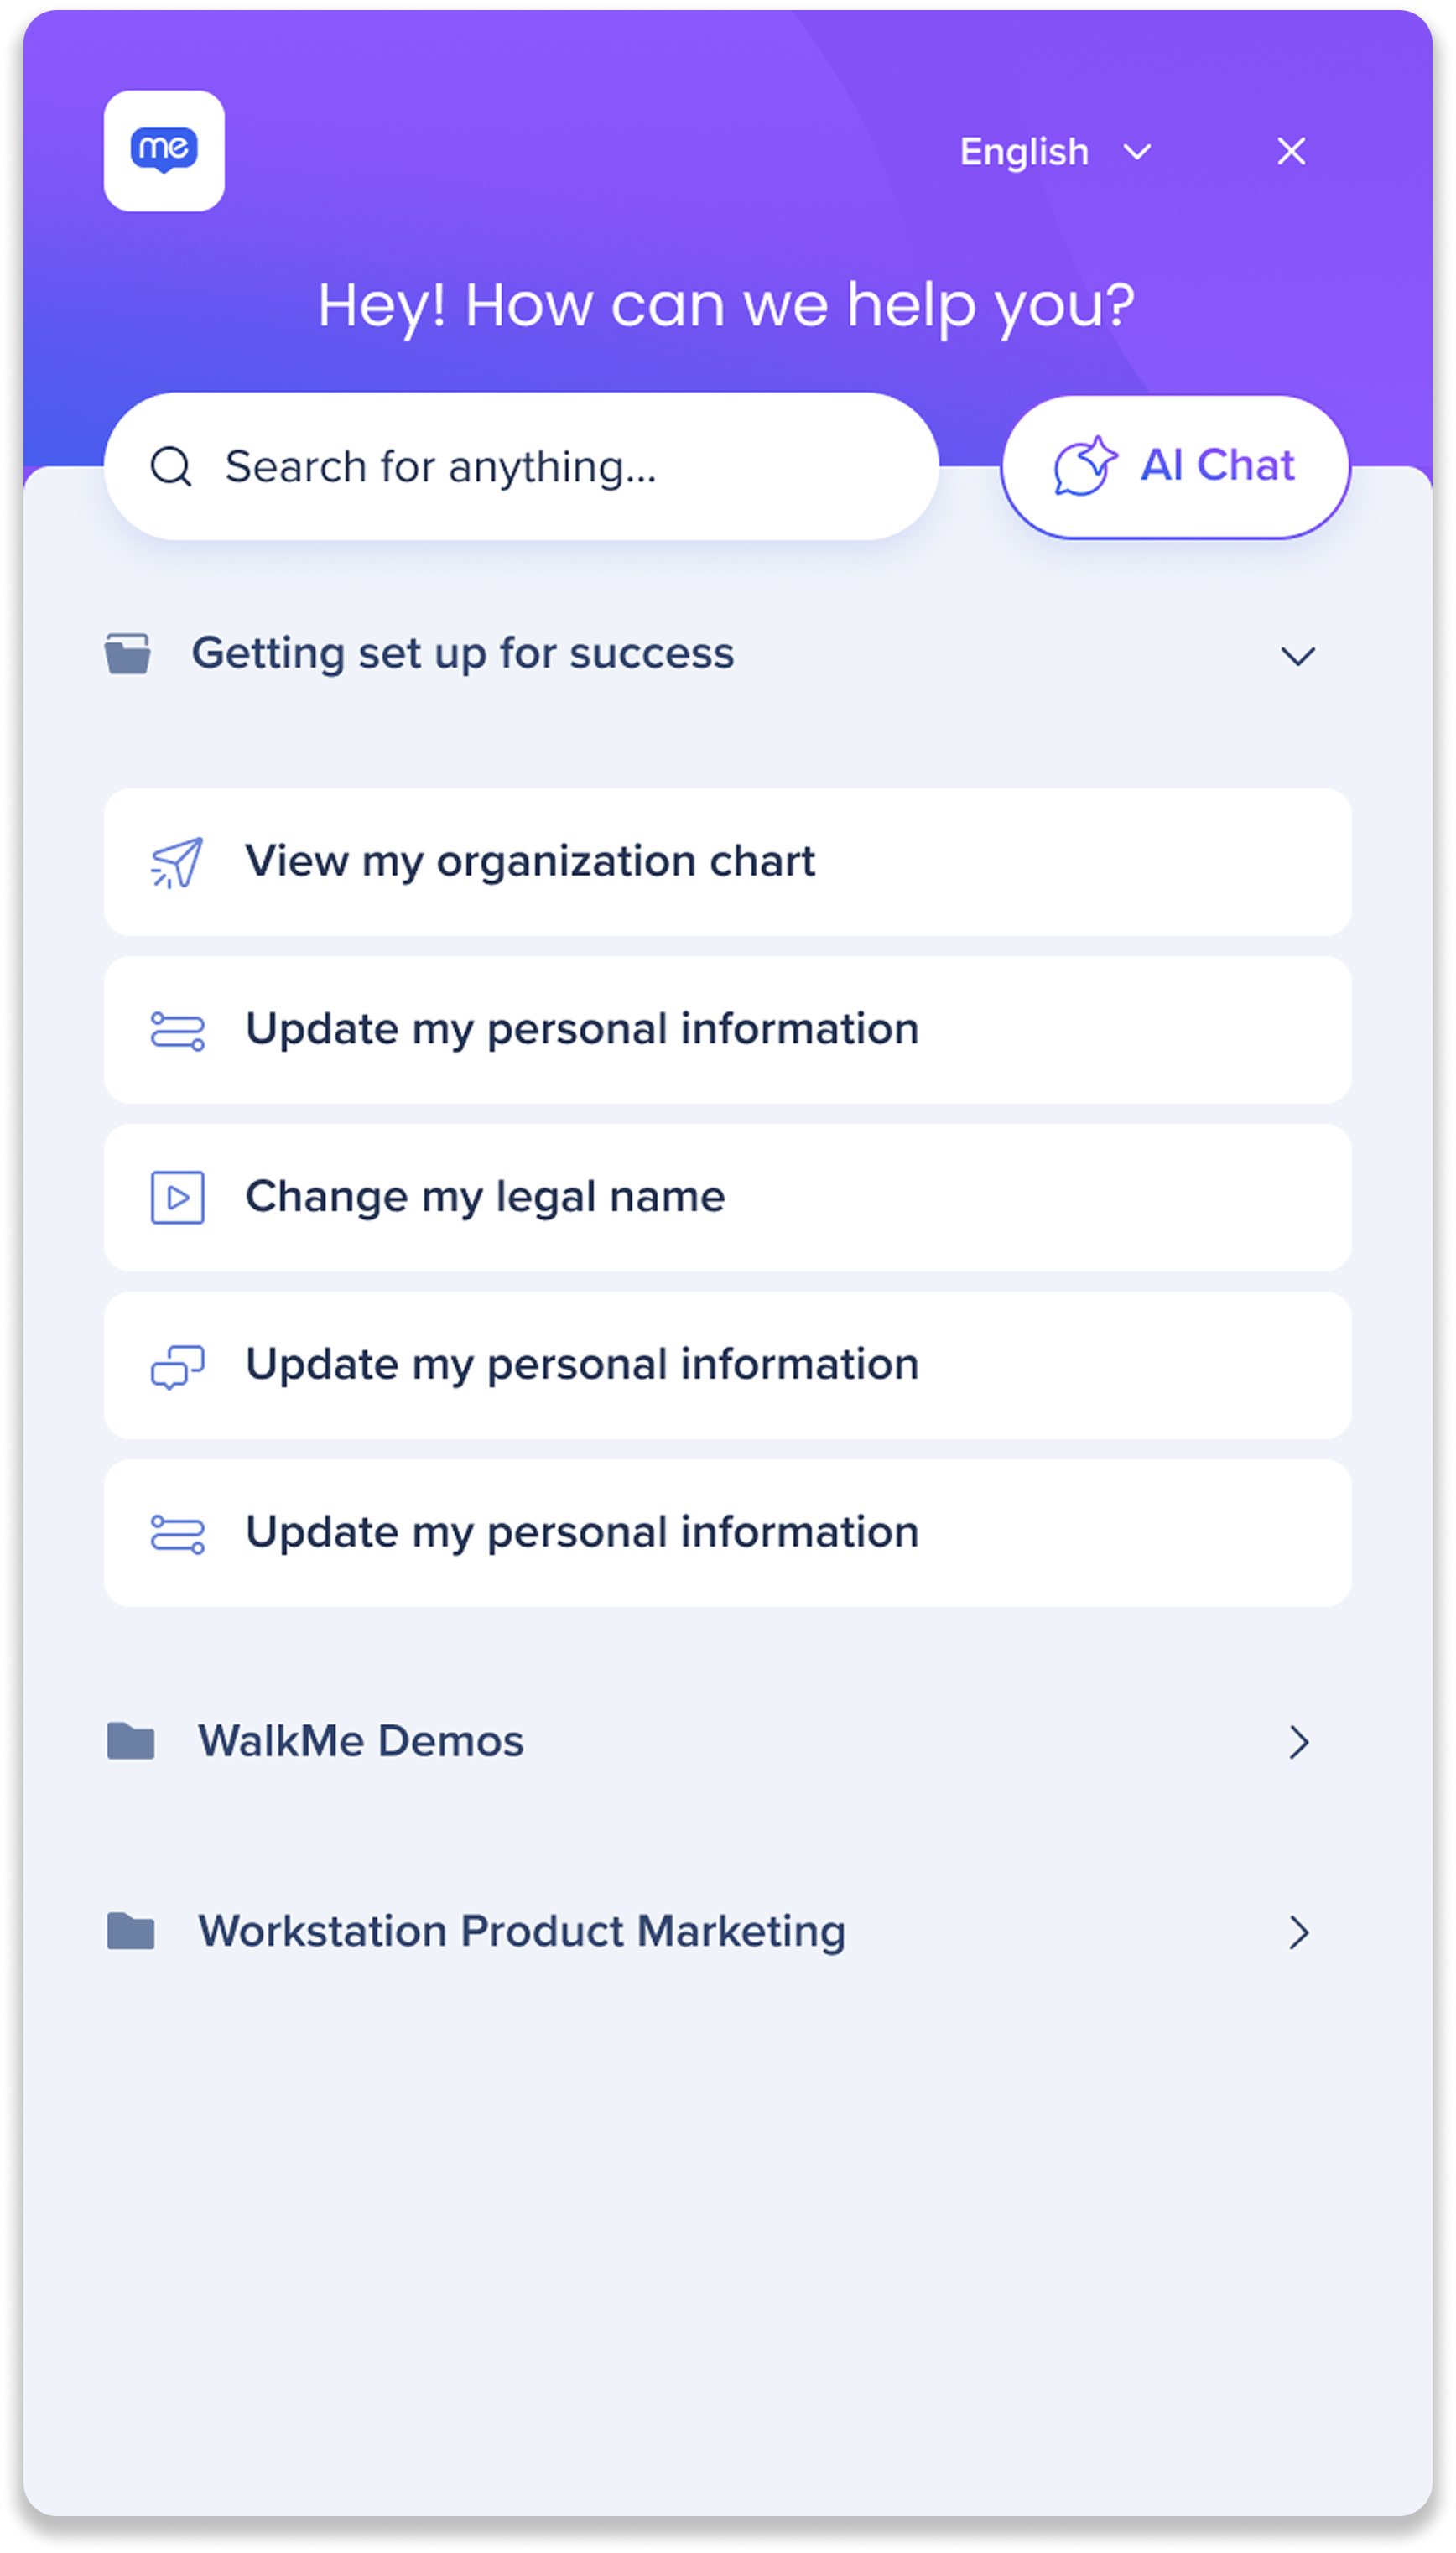Expand Workstation Product Marketing chevron
The image size is (1456, 2553).
(1299, 1933)
